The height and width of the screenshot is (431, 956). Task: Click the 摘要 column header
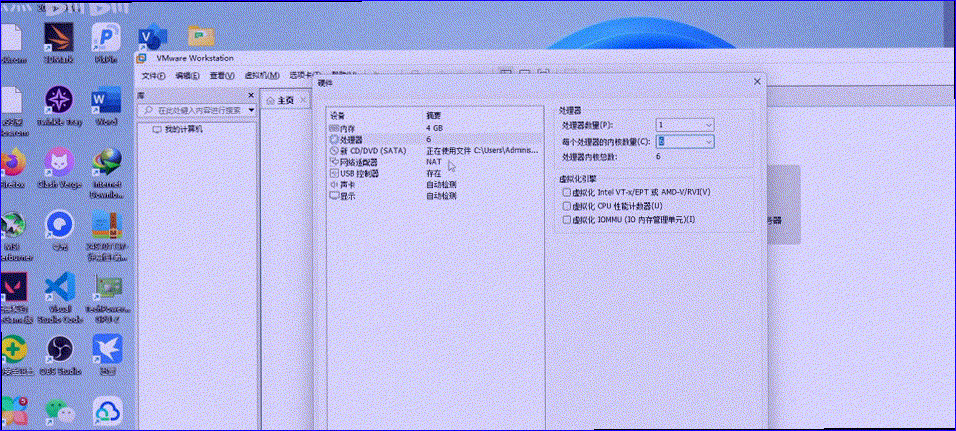coord(433,115)
